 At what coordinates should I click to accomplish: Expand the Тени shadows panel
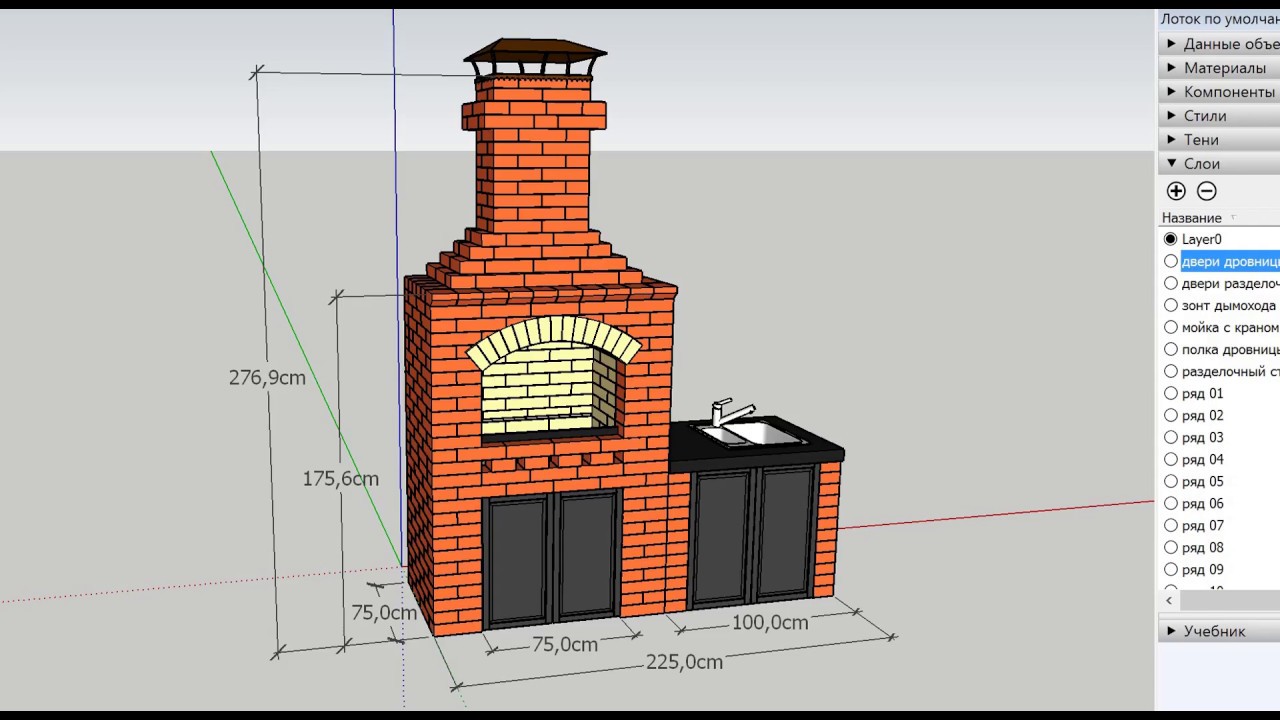[x=1200, y=140]
